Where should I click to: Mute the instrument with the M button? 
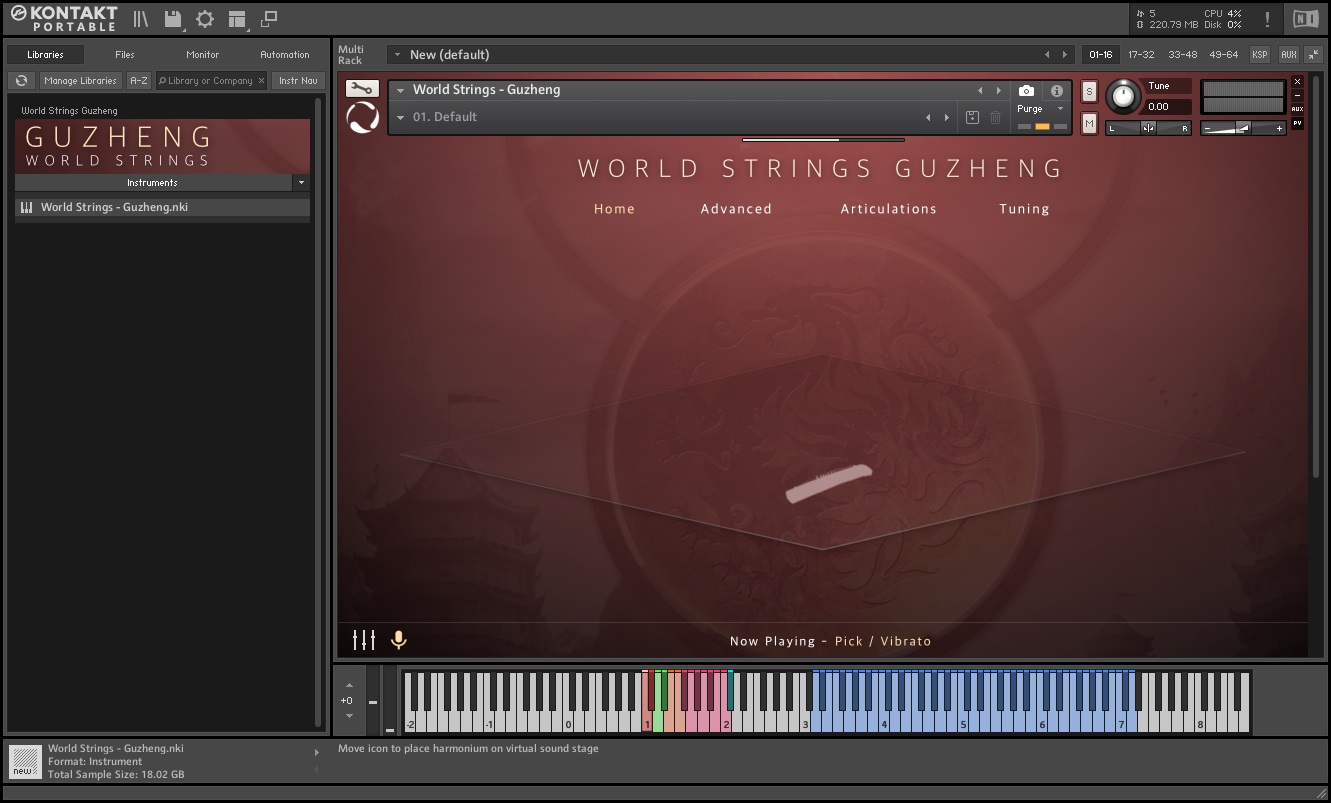click(1089, 123)
